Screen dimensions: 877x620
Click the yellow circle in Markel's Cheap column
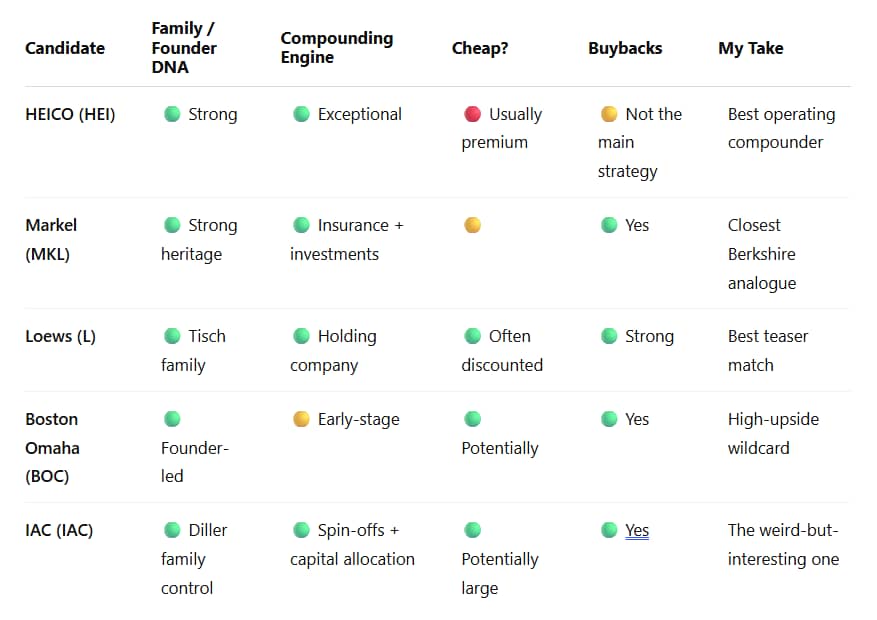coord(472,225)
